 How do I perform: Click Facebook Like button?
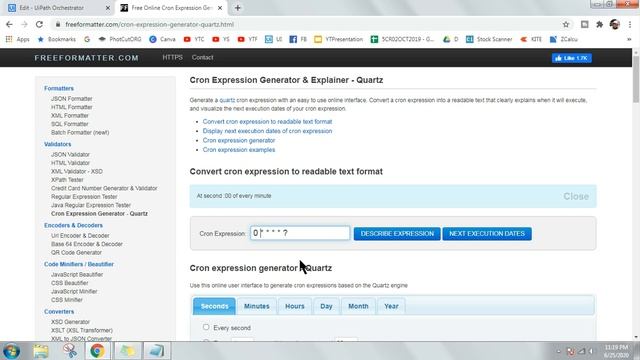point(571,58)
